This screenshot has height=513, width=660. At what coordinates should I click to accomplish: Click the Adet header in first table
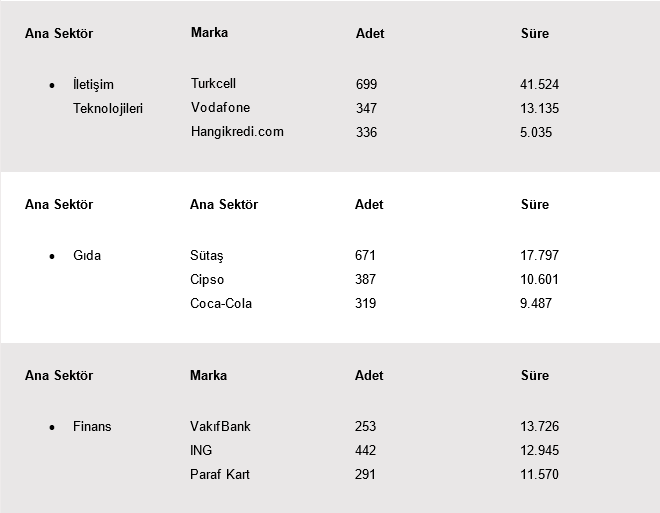click(x=370, y=34)
